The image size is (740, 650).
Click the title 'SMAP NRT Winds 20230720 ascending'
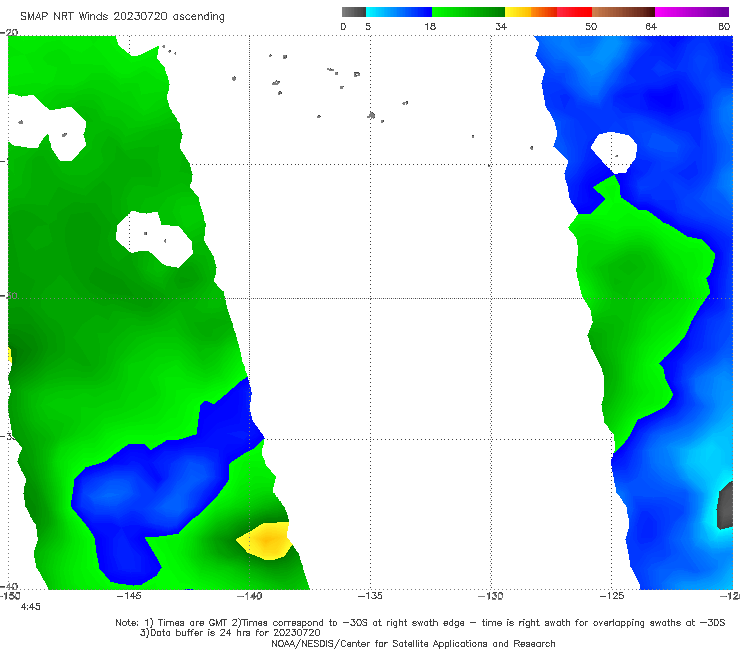pos(122,17)
